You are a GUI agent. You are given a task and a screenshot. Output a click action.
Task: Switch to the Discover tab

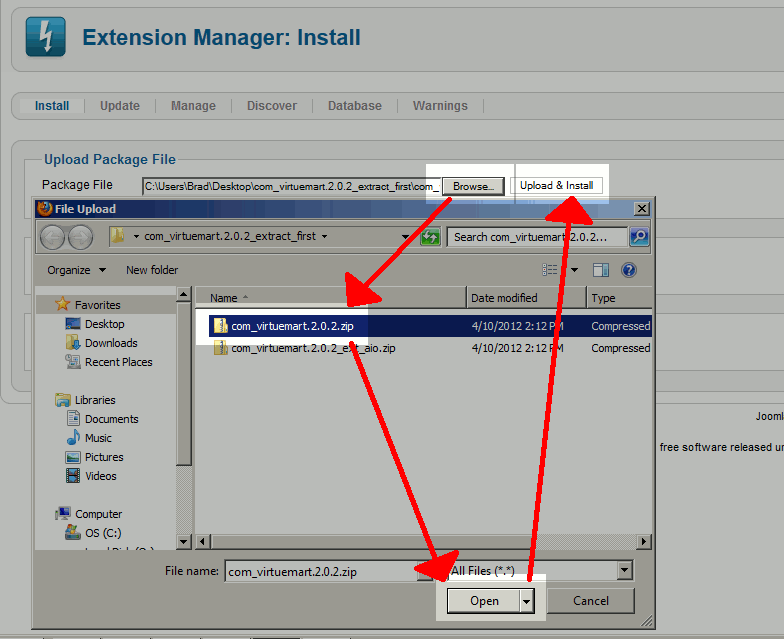coord(272,106)
